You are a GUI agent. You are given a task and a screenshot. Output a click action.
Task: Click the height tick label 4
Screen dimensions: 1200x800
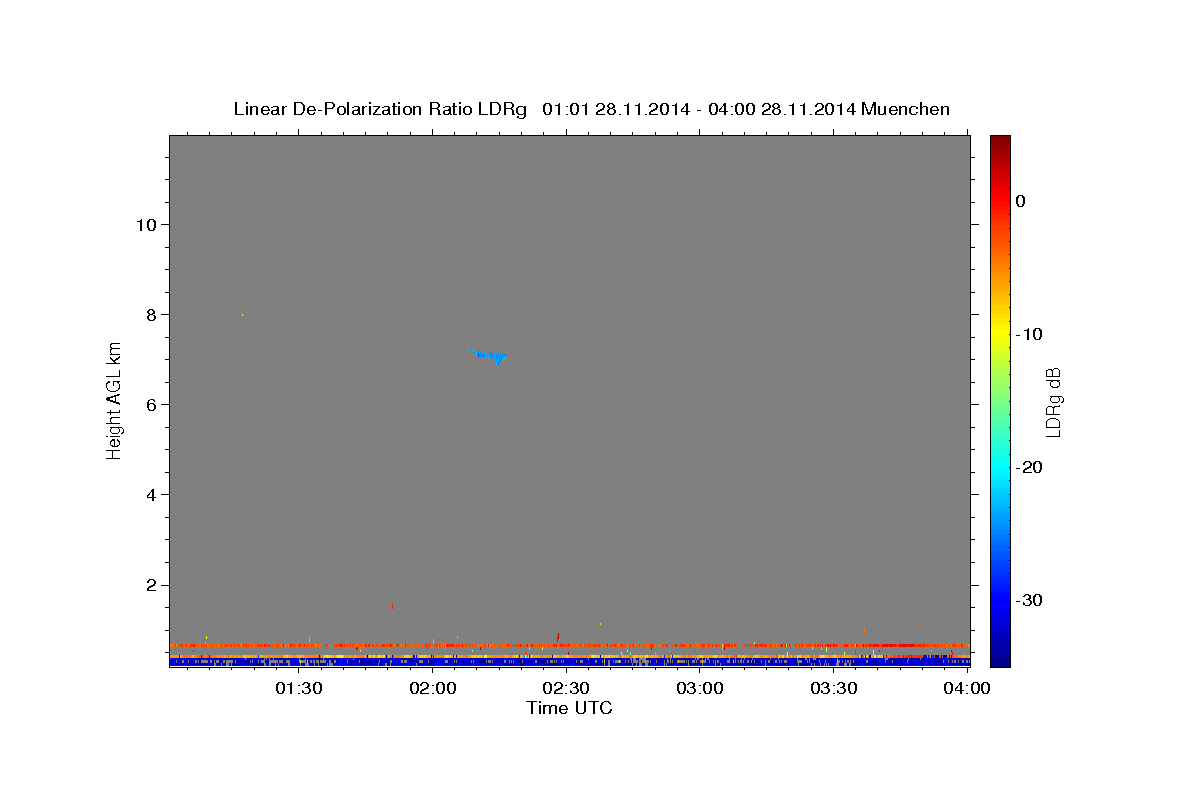(149, 494)
